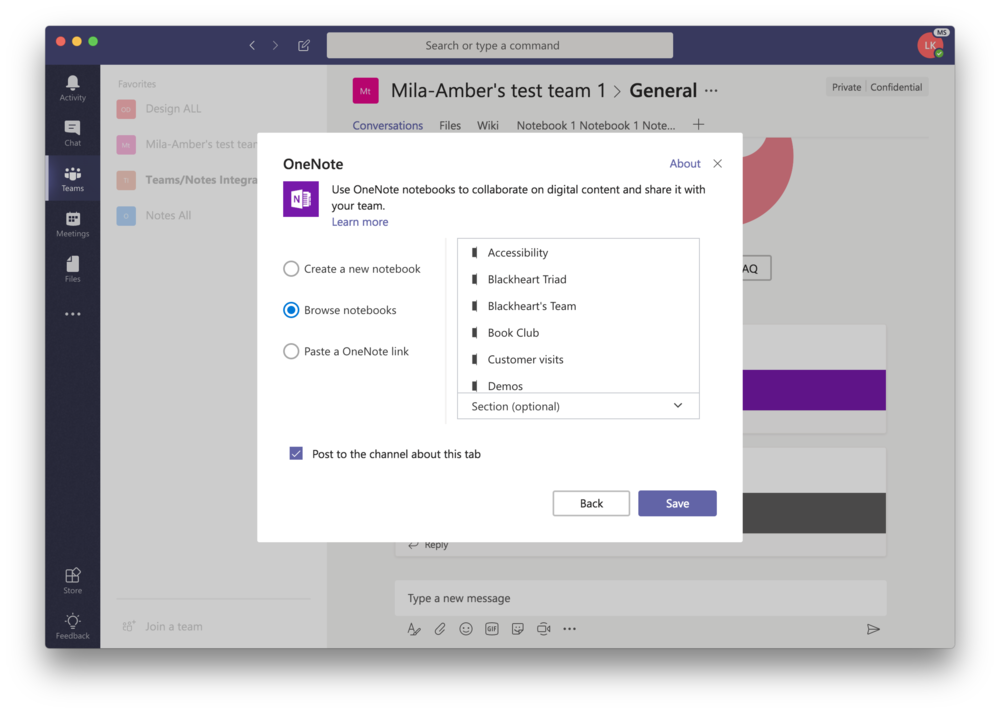Select the Accessibility notebook
Image resolution: width=1000 pixels, height=713 pixels.
coord(578,253)
